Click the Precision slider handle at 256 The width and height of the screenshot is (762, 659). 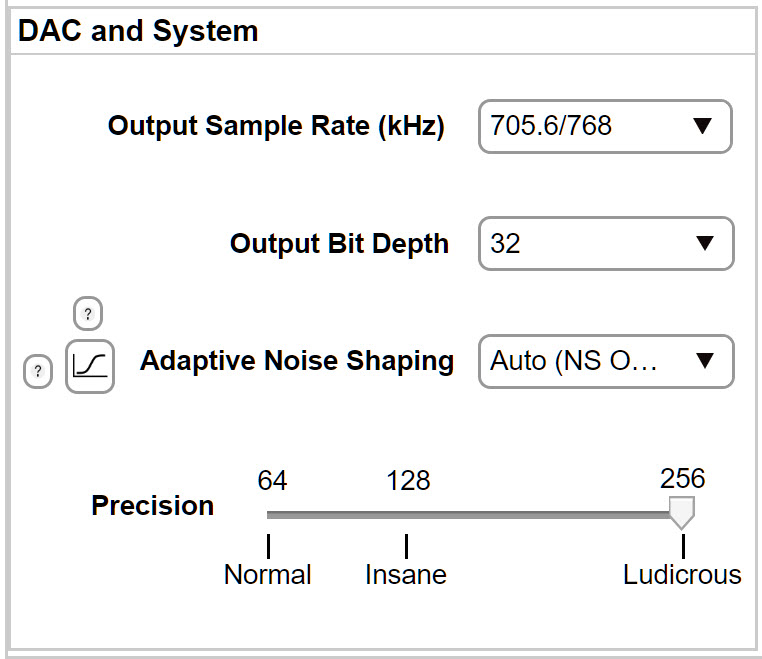(682, 512)
